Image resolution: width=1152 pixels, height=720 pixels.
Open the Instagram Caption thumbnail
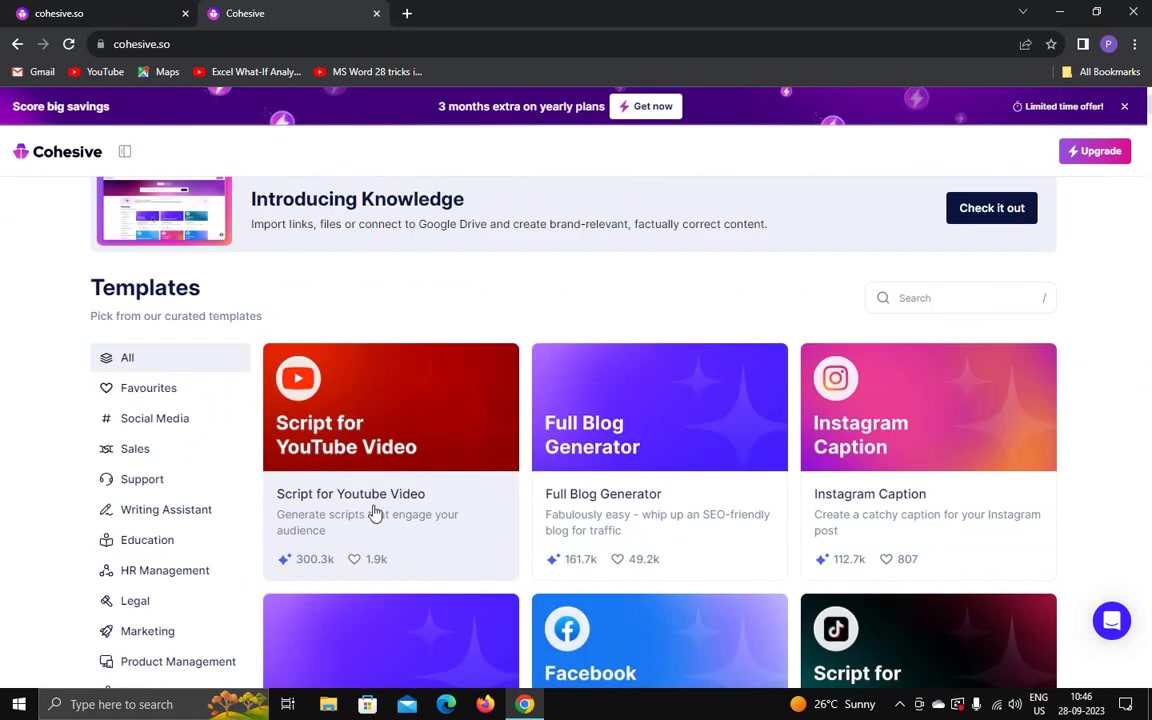[929, 407]
